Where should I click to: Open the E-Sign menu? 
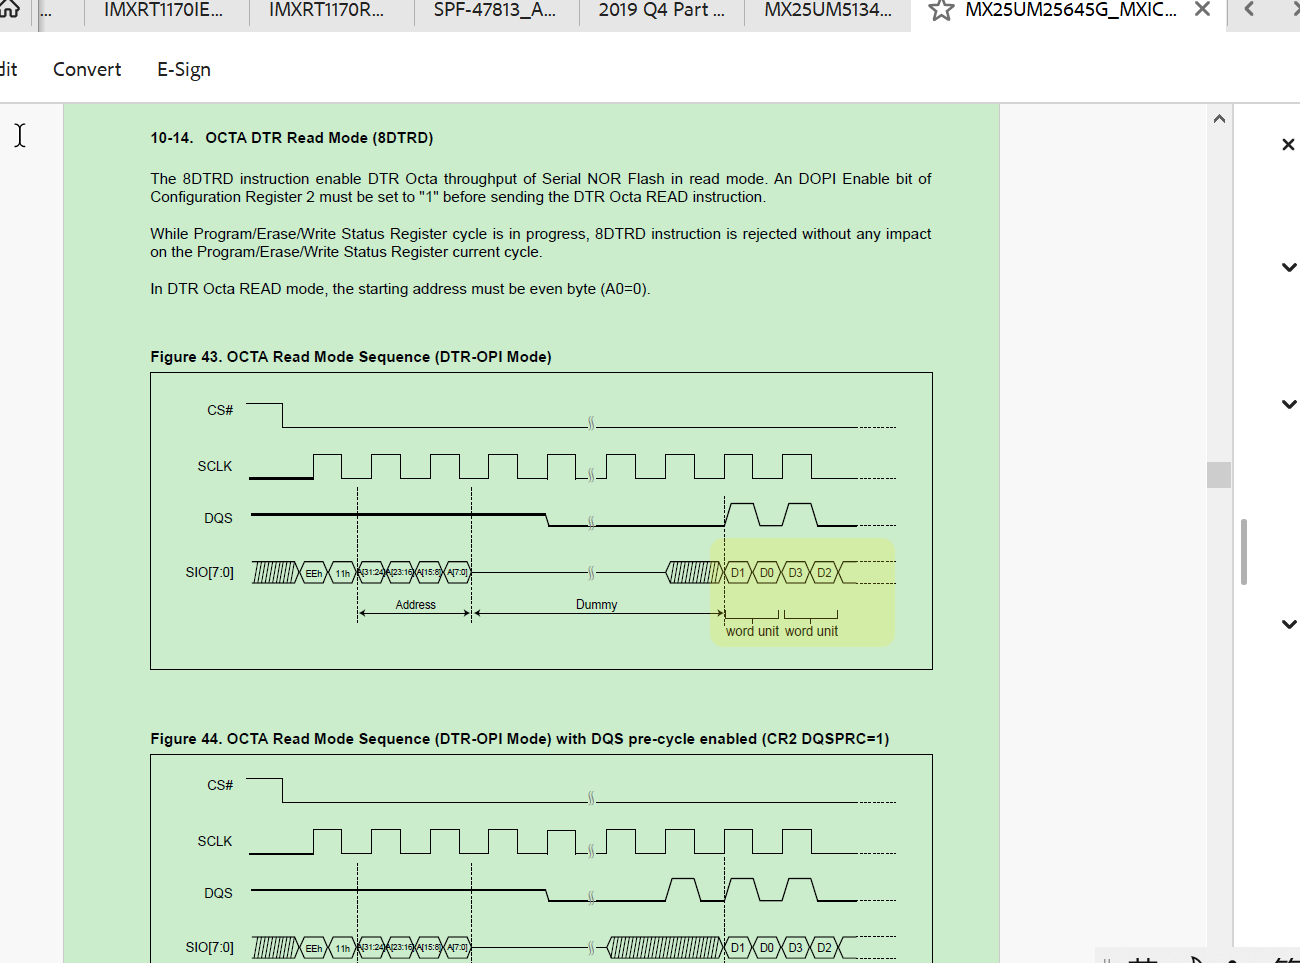coord(183,69)
